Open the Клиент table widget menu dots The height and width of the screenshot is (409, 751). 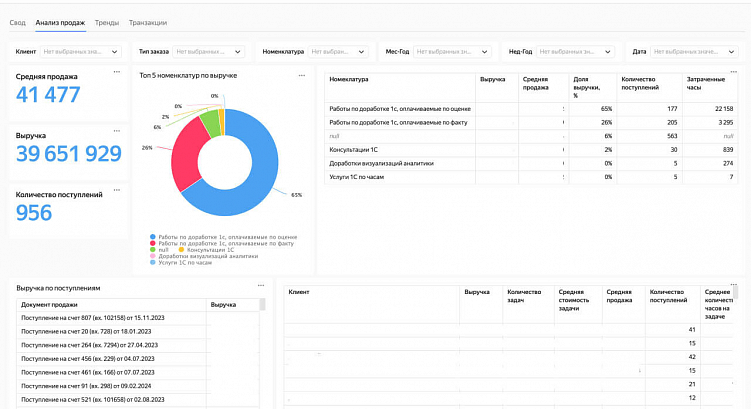coord(734,284)
